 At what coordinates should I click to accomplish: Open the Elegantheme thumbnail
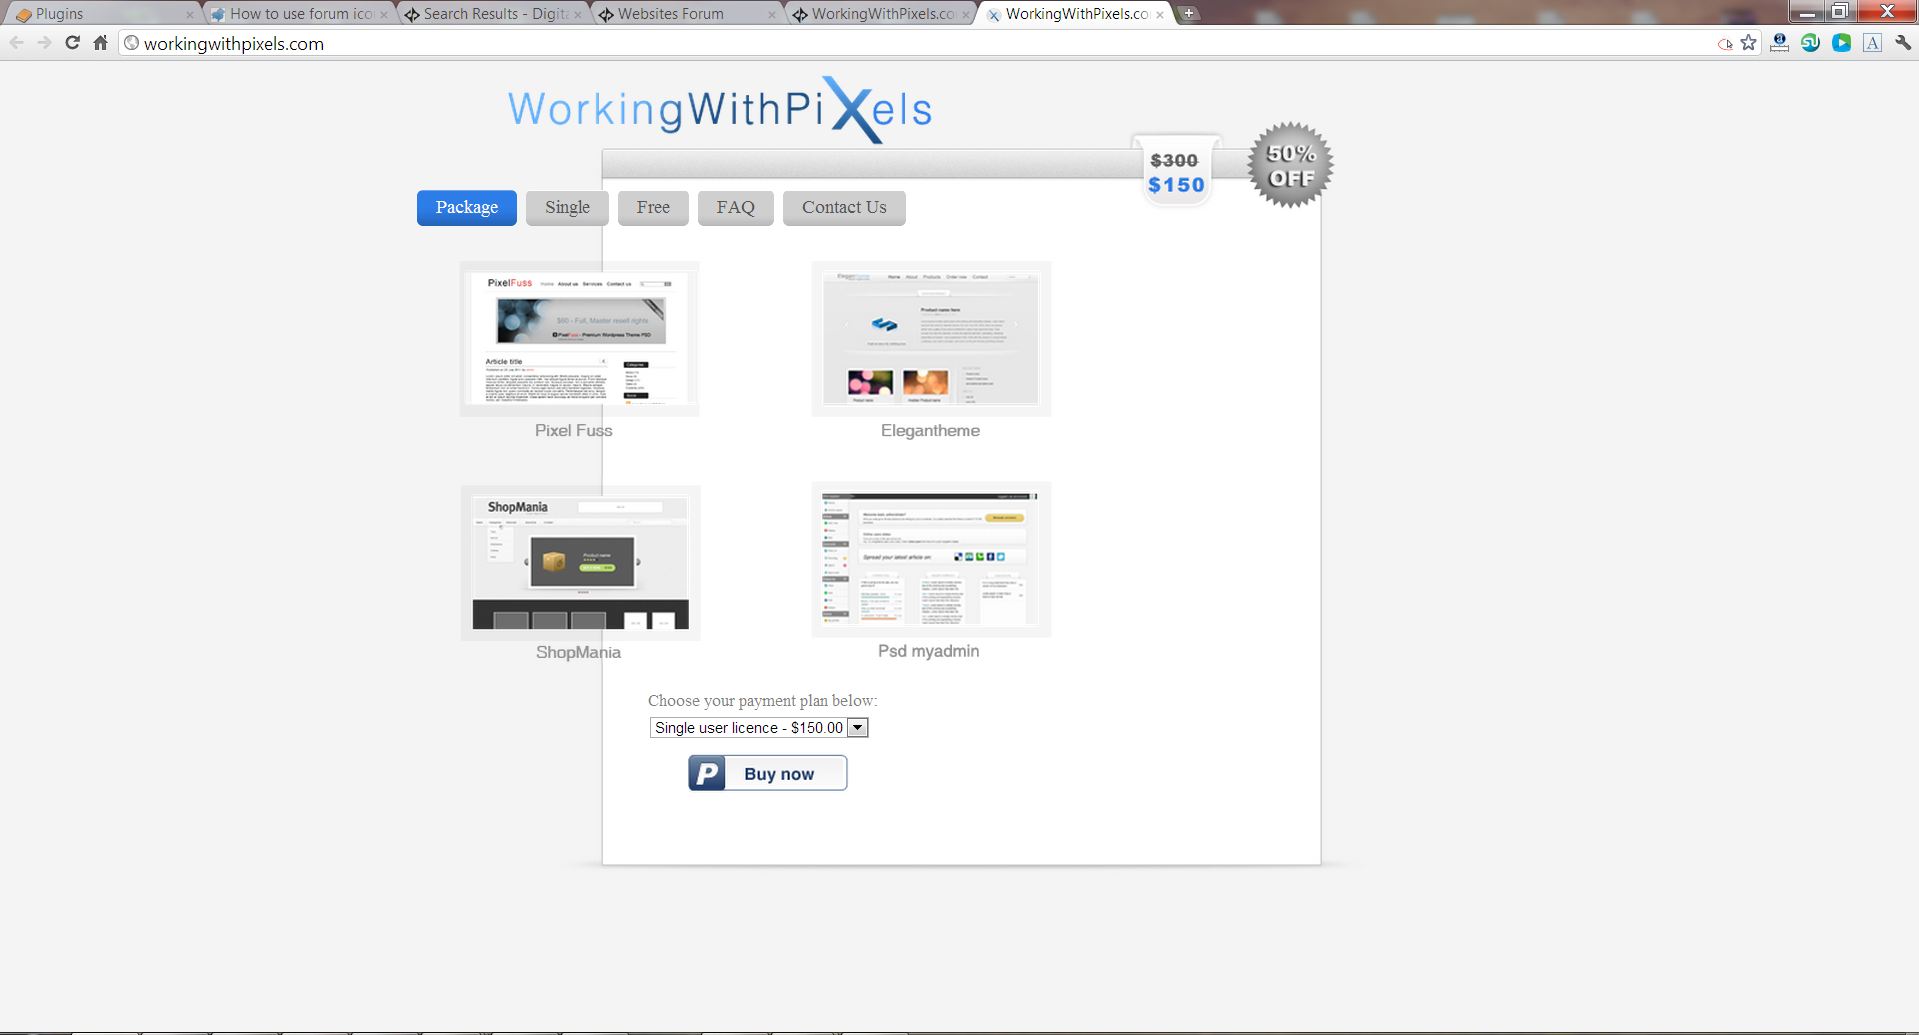(x=931, y=339)
